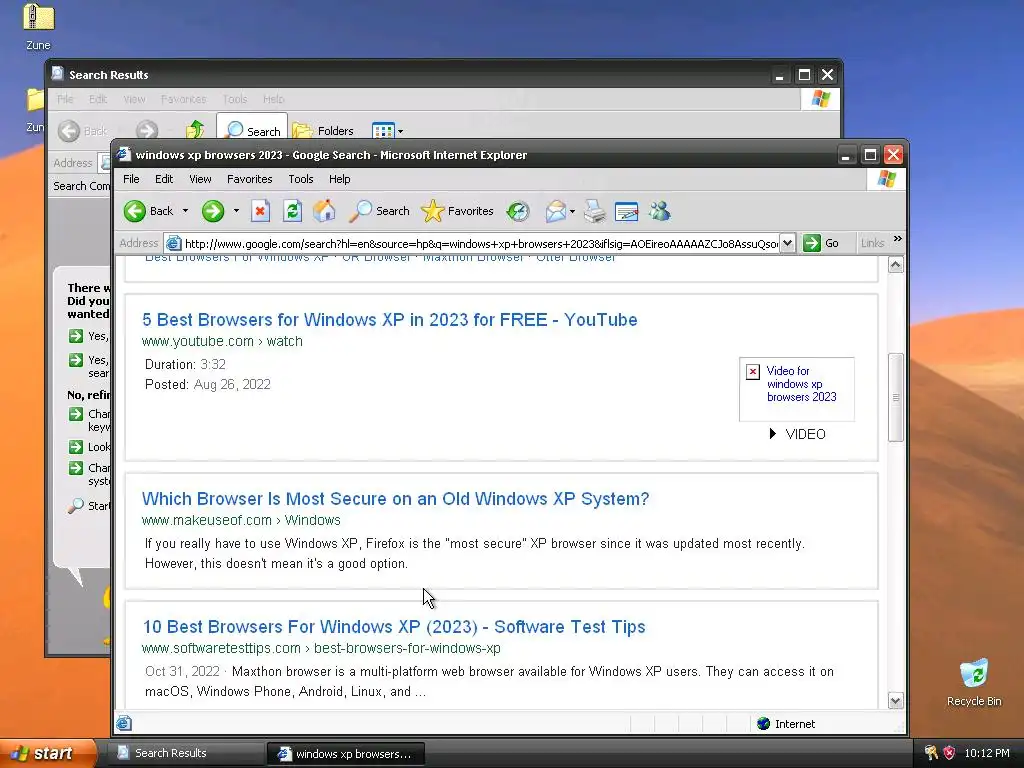Open the Favorites menu in Internet Explorer

[249, 179]
